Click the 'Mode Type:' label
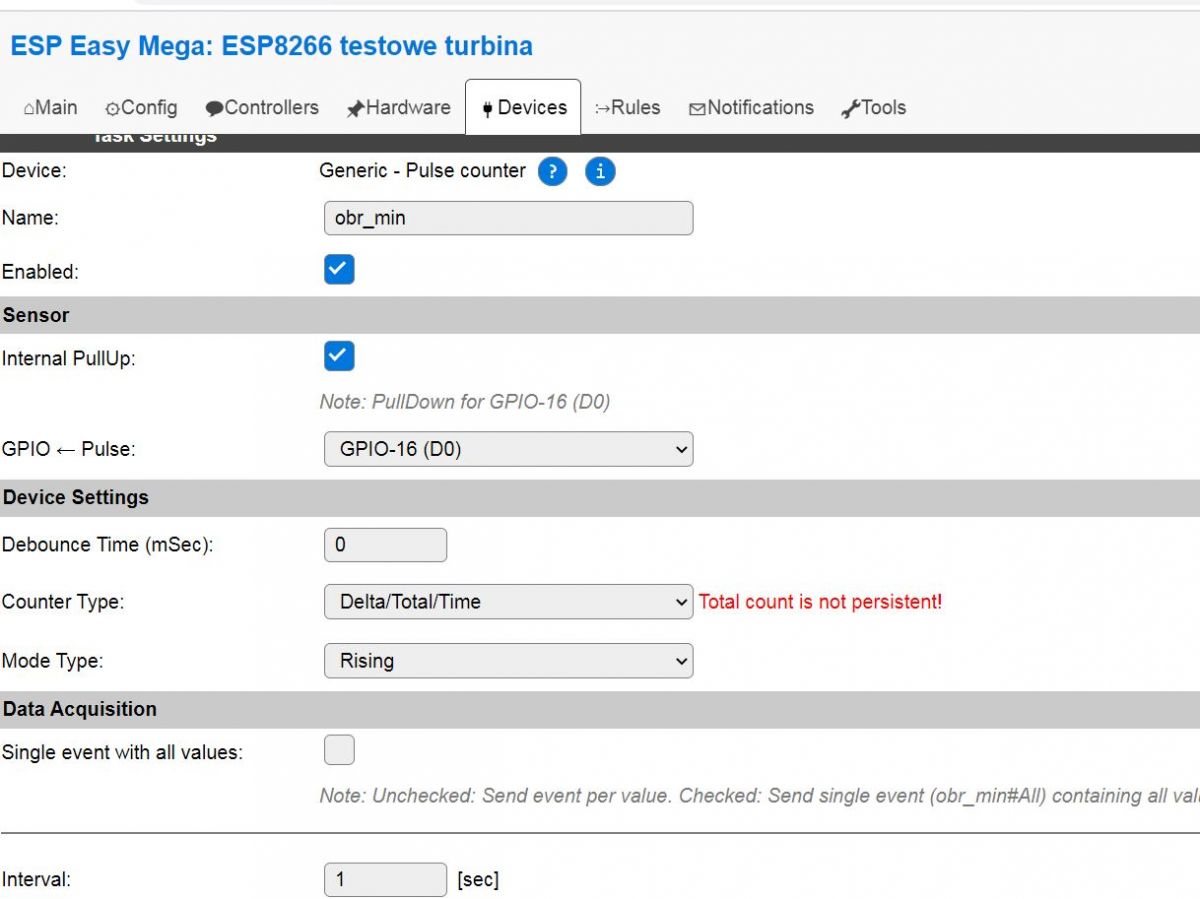The image size is (1200, 899). click(x=52, y=661)
